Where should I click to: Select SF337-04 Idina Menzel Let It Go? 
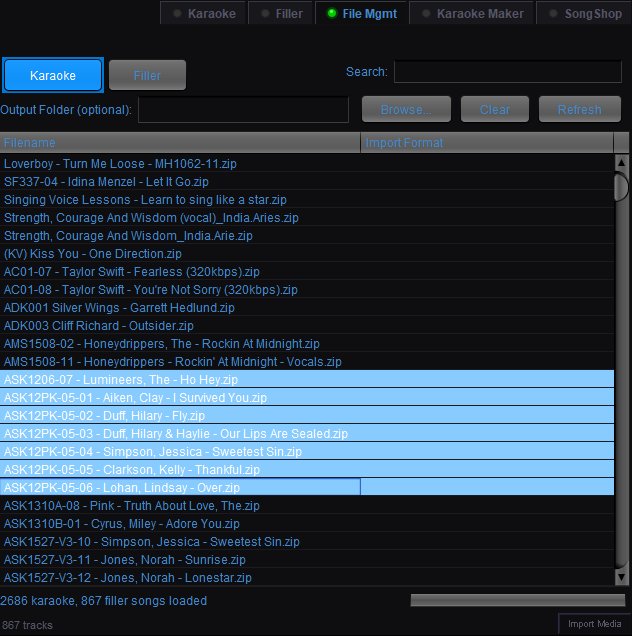point(307,181)
